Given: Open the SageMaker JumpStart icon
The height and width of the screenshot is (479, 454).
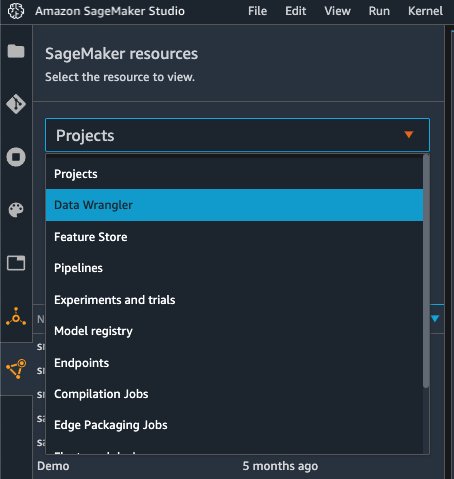Looking at the screenshot, I should point(16,317).
